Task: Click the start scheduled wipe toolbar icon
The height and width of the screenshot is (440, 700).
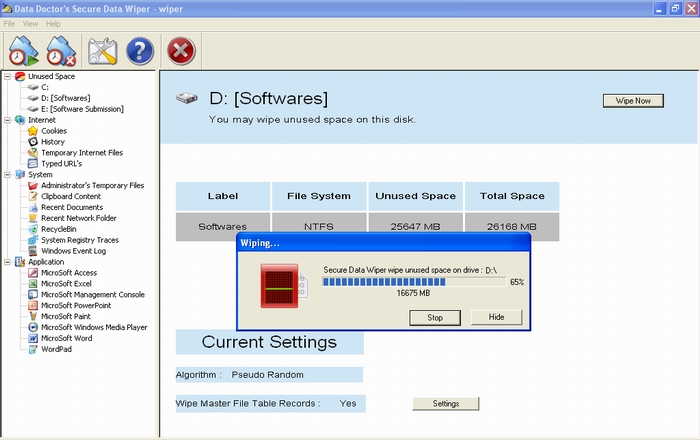Action: point(23,49)
